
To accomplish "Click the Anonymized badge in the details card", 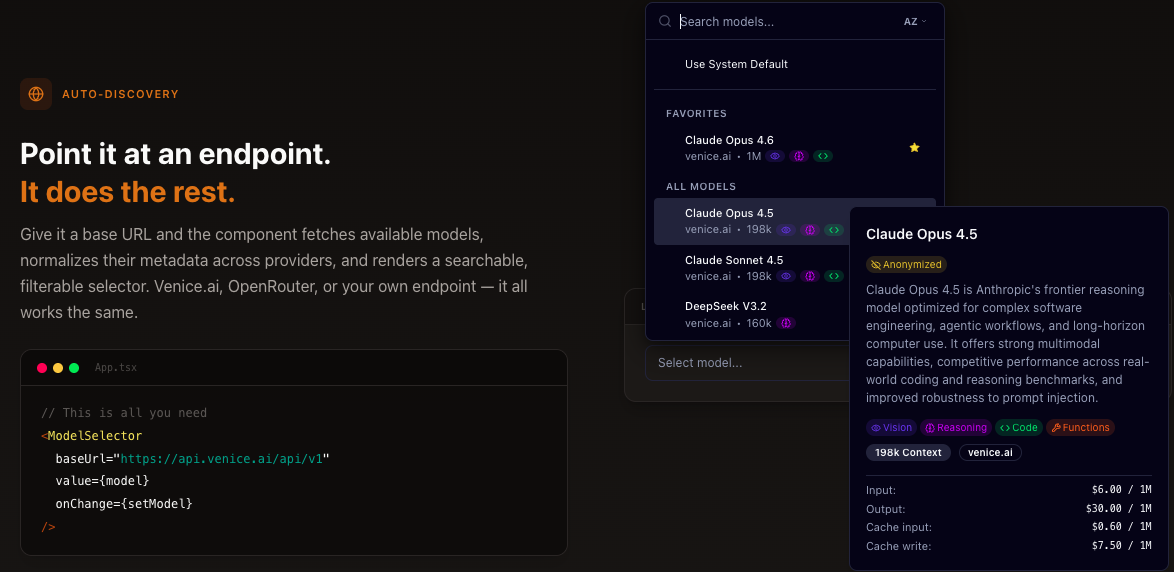I will pos(907,264).
